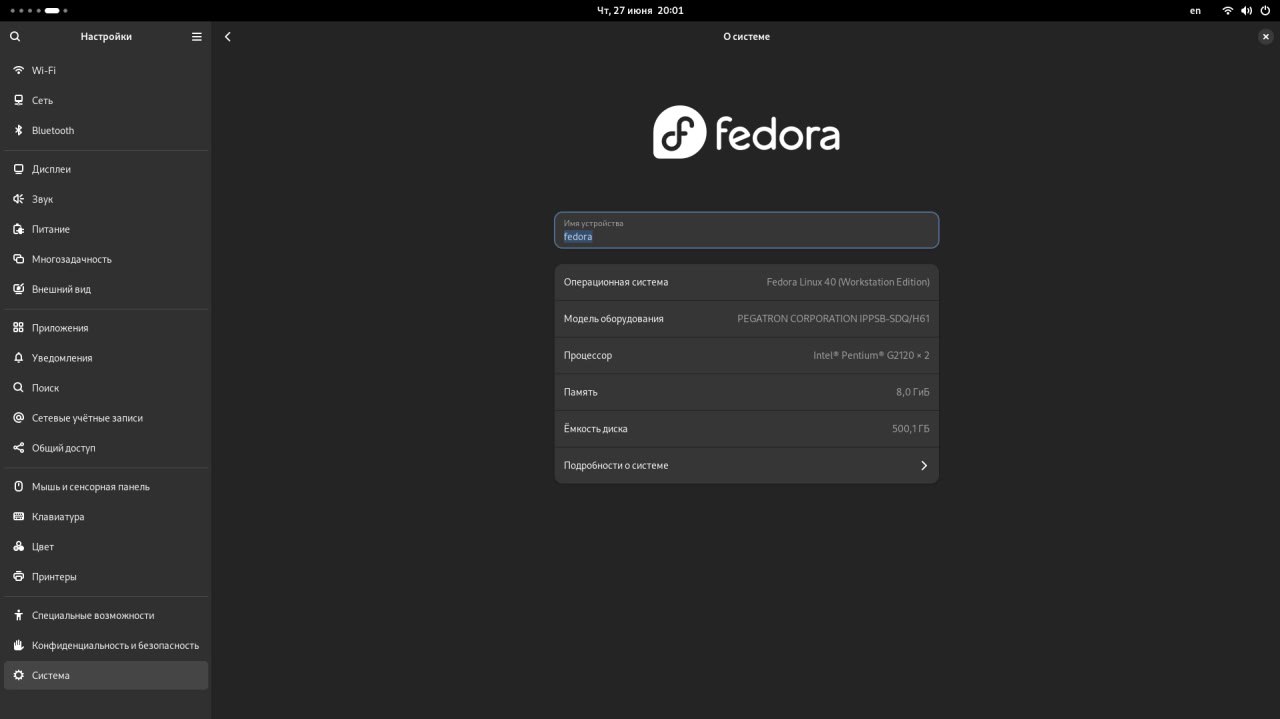
Task: Click the Приложения grid icon
Action: 18,328
